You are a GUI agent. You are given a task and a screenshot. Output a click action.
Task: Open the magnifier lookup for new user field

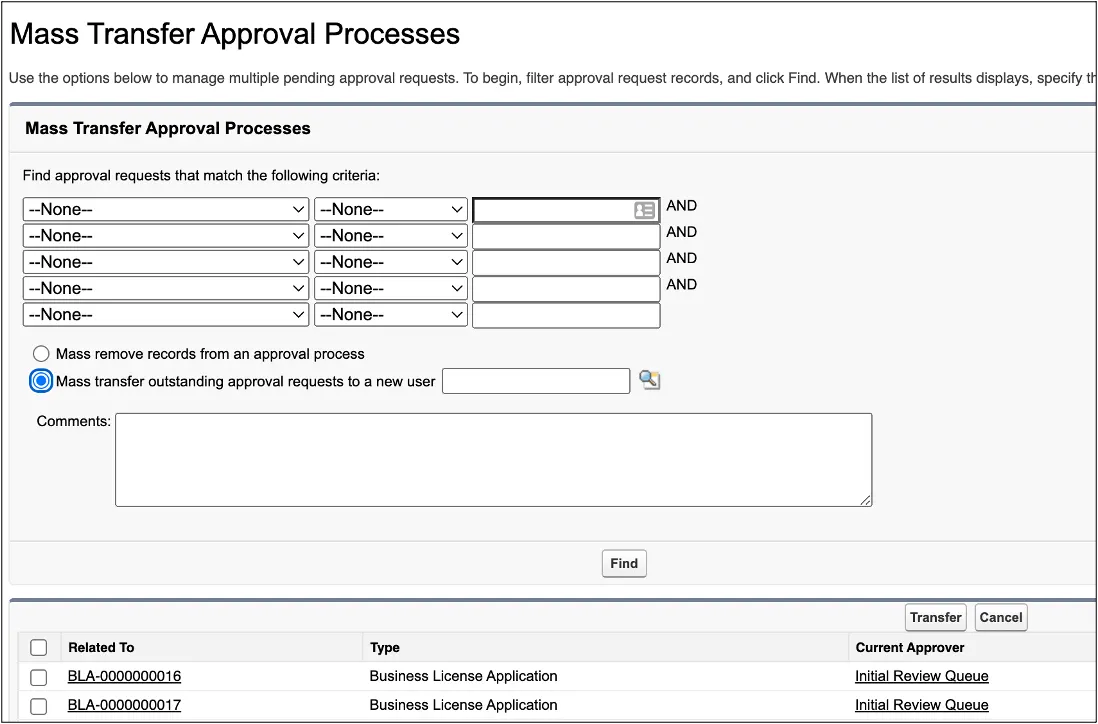coord(649,380)
